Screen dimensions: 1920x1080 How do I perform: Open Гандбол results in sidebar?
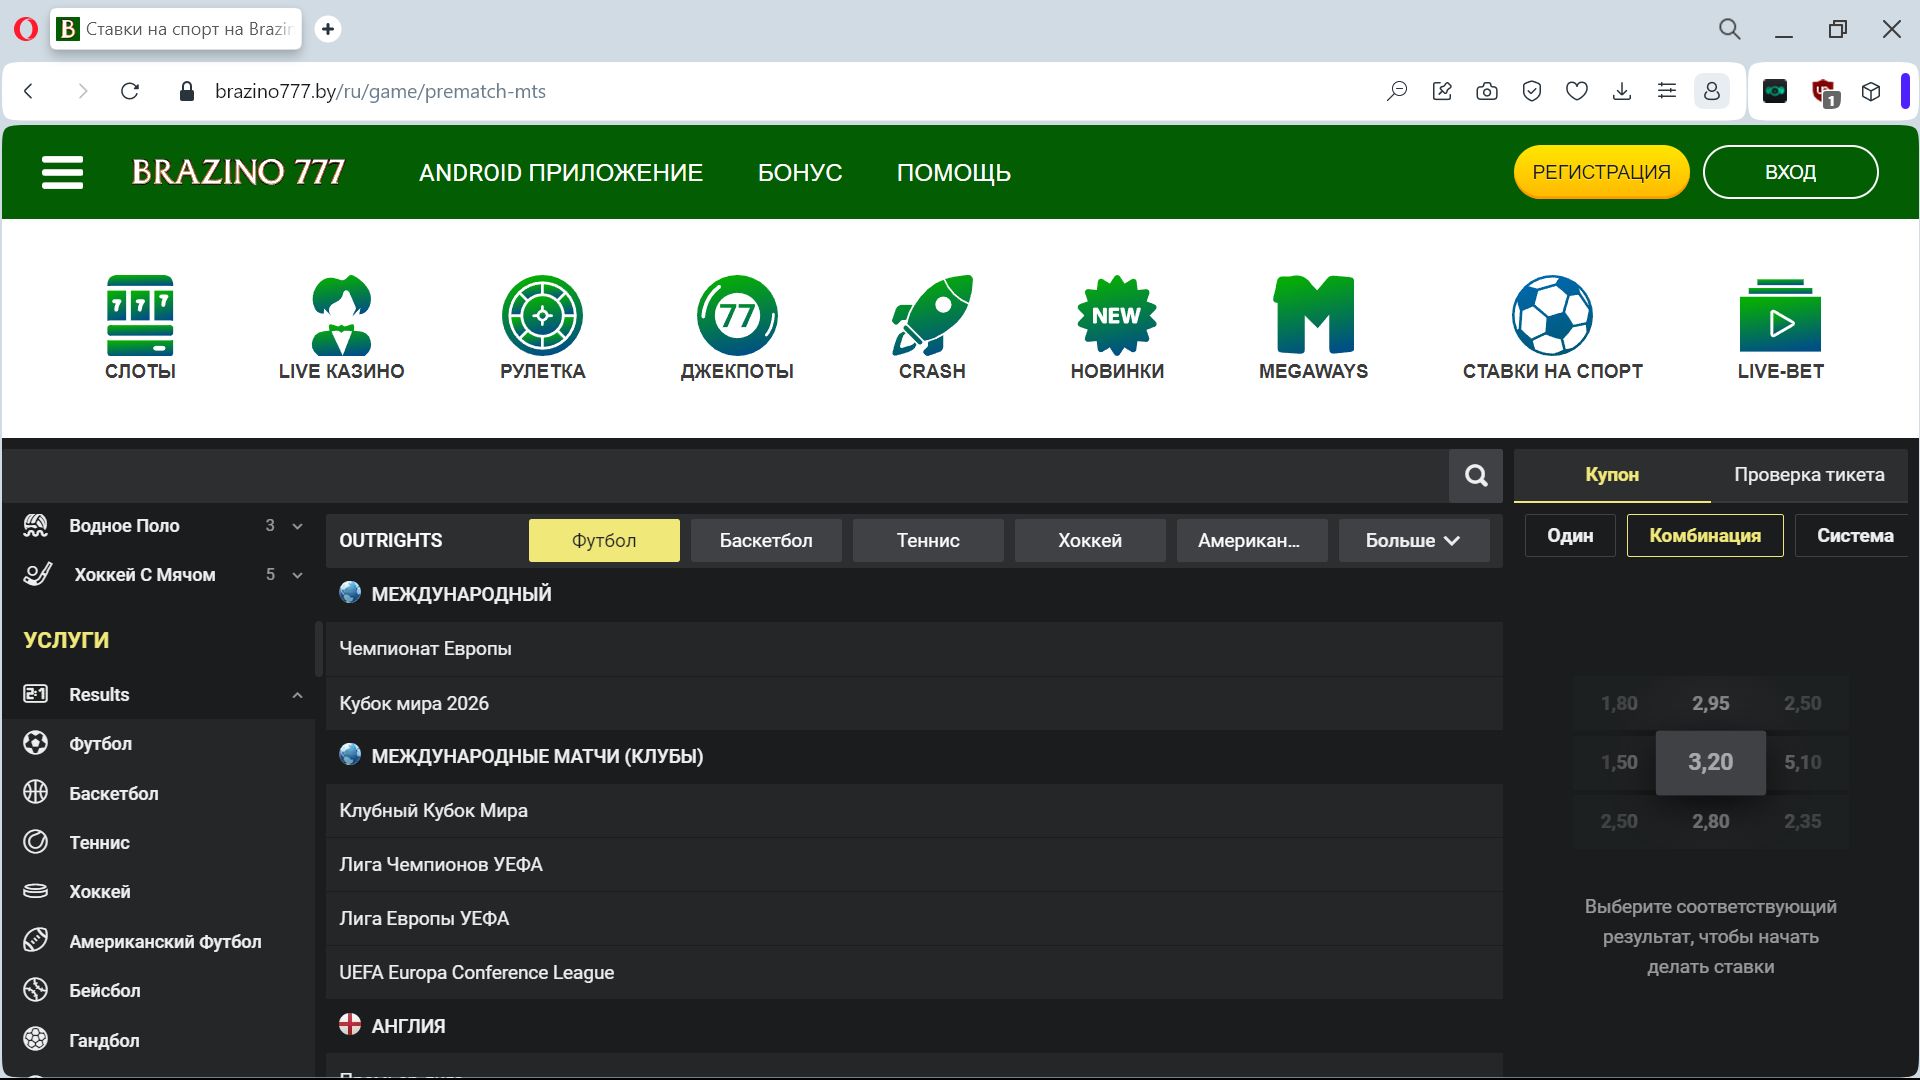[160, 1040]
